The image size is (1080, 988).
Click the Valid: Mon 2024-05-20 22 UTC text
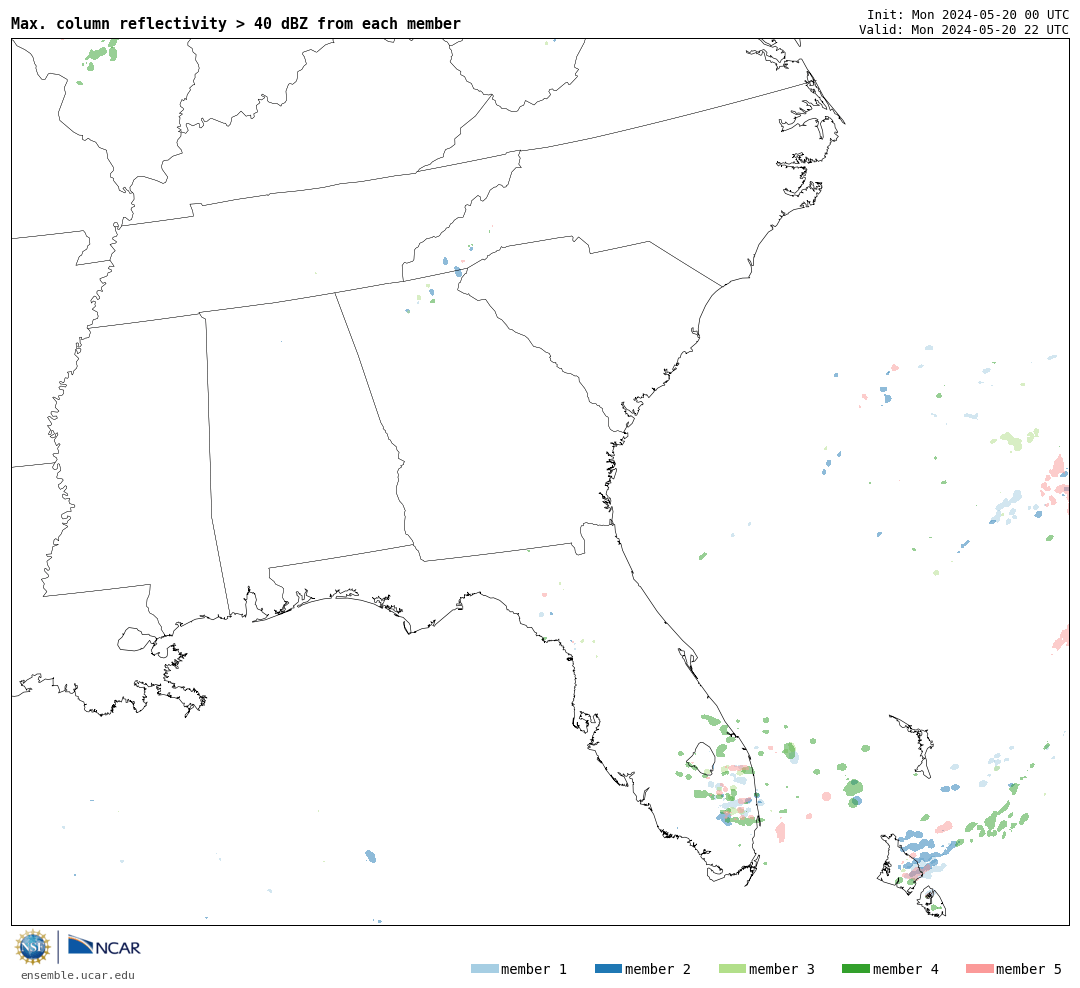tap(964, 30)
